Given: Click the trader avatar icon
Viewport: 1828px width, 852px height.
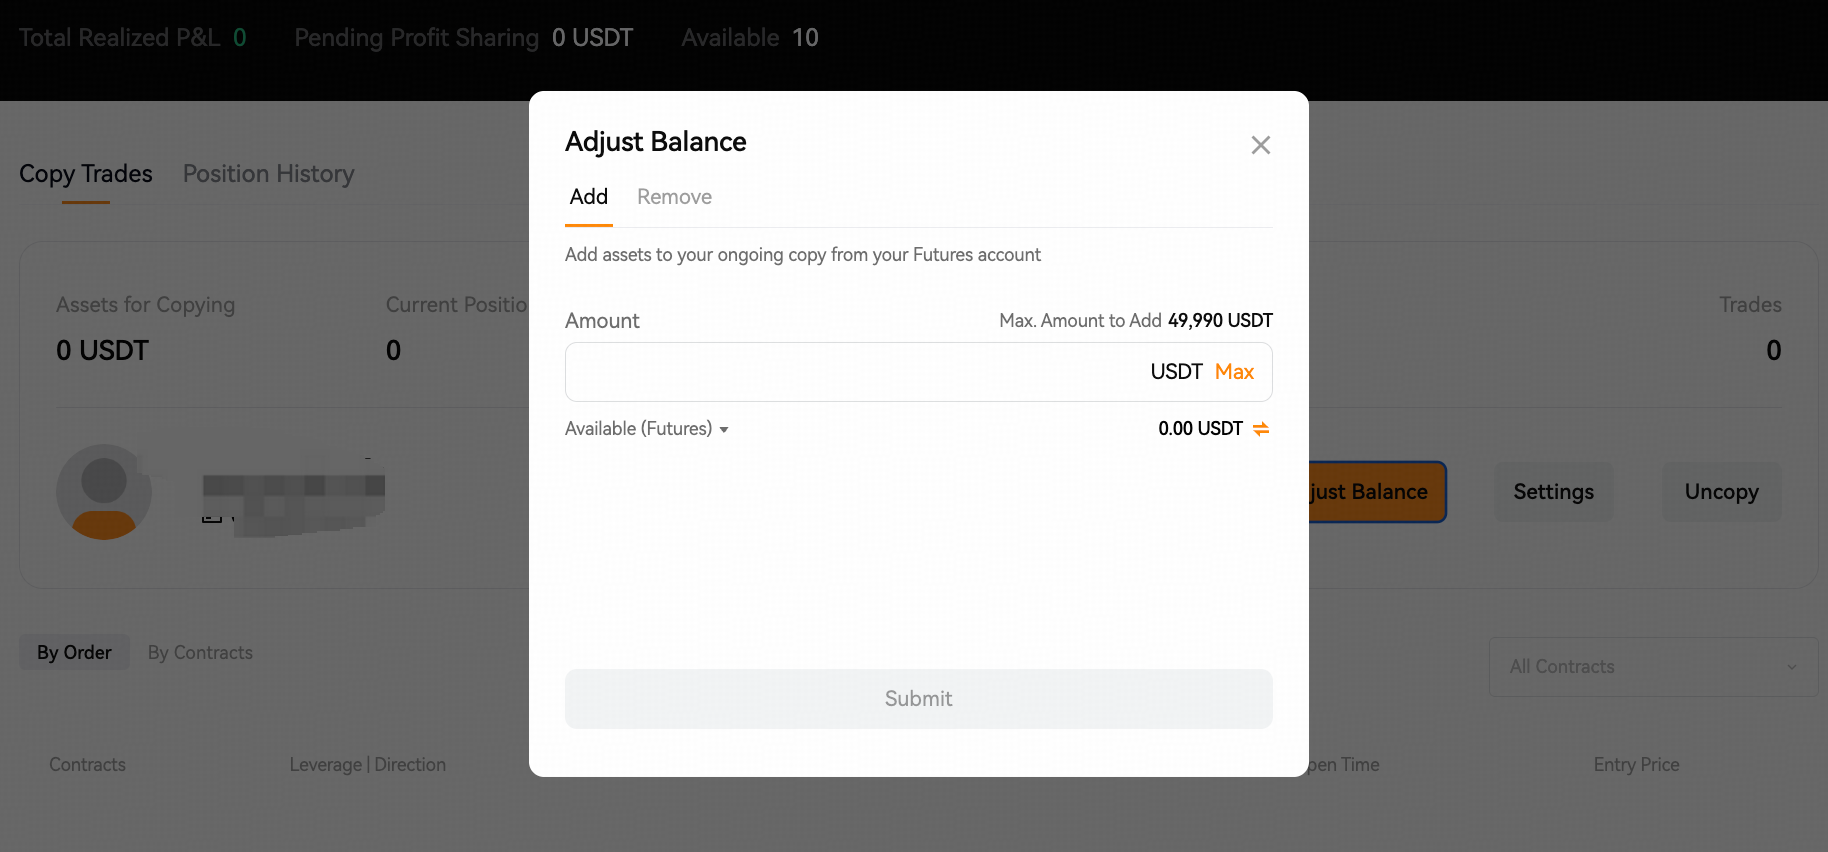Looking at the screenshot, I should click(104, 492).
